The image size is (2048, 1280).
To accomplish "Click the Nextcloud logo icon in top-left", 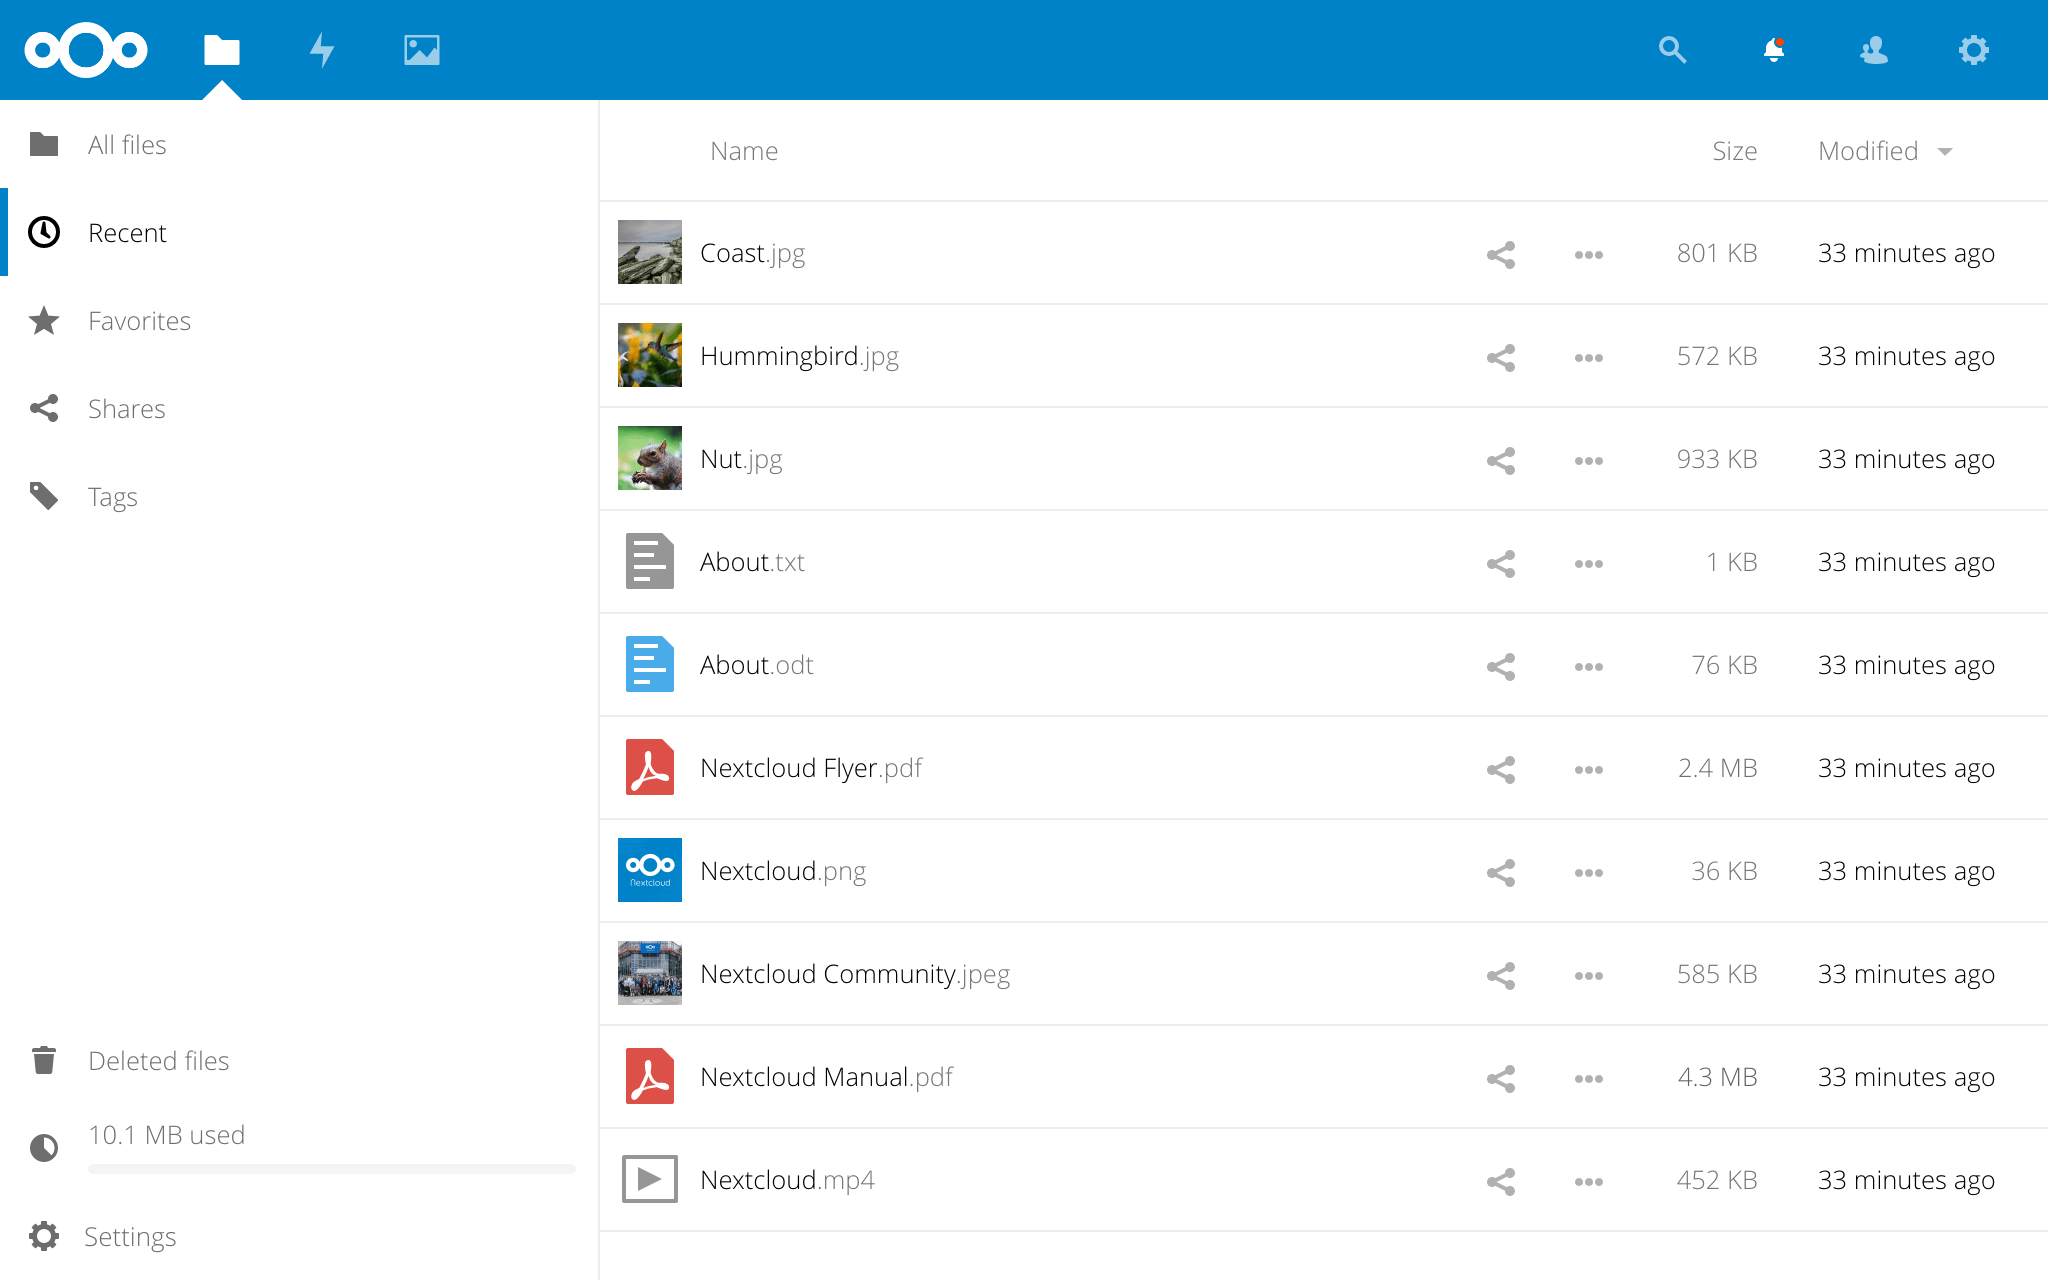I will click(86, 49).
